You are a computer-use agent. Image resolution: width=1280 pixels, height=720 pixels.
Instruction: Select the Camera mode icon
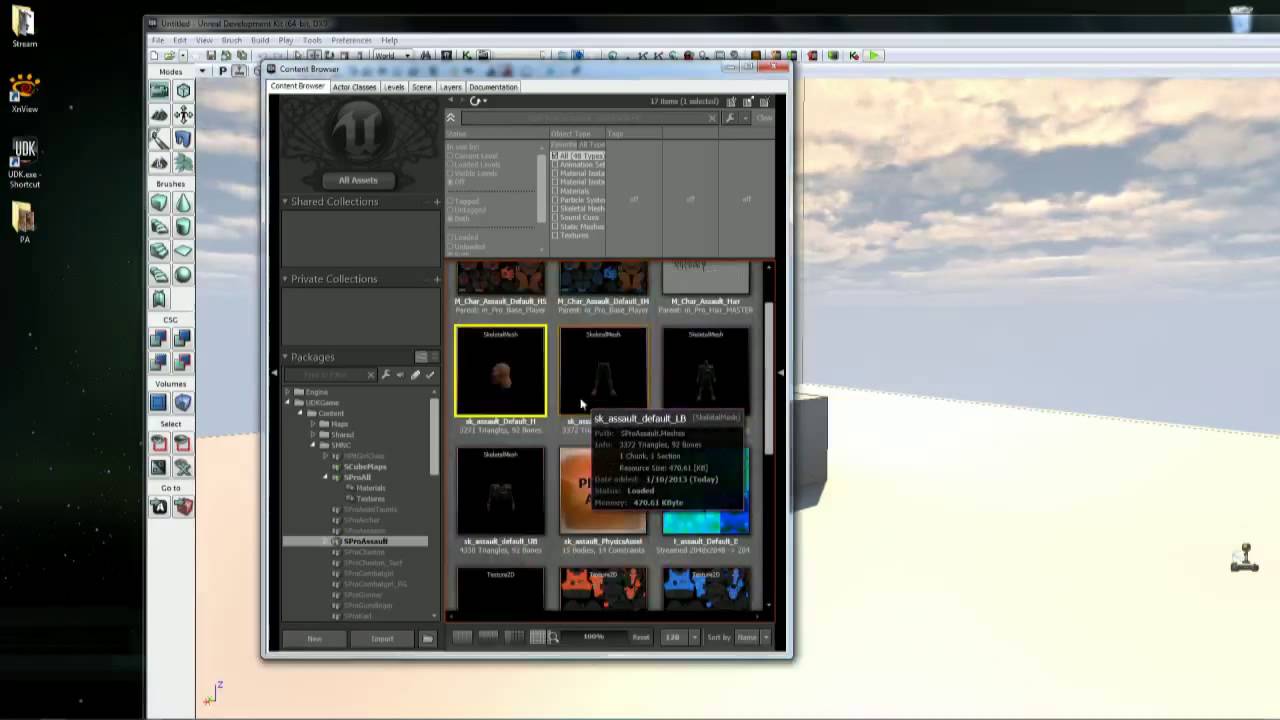(x=160, y=91)
